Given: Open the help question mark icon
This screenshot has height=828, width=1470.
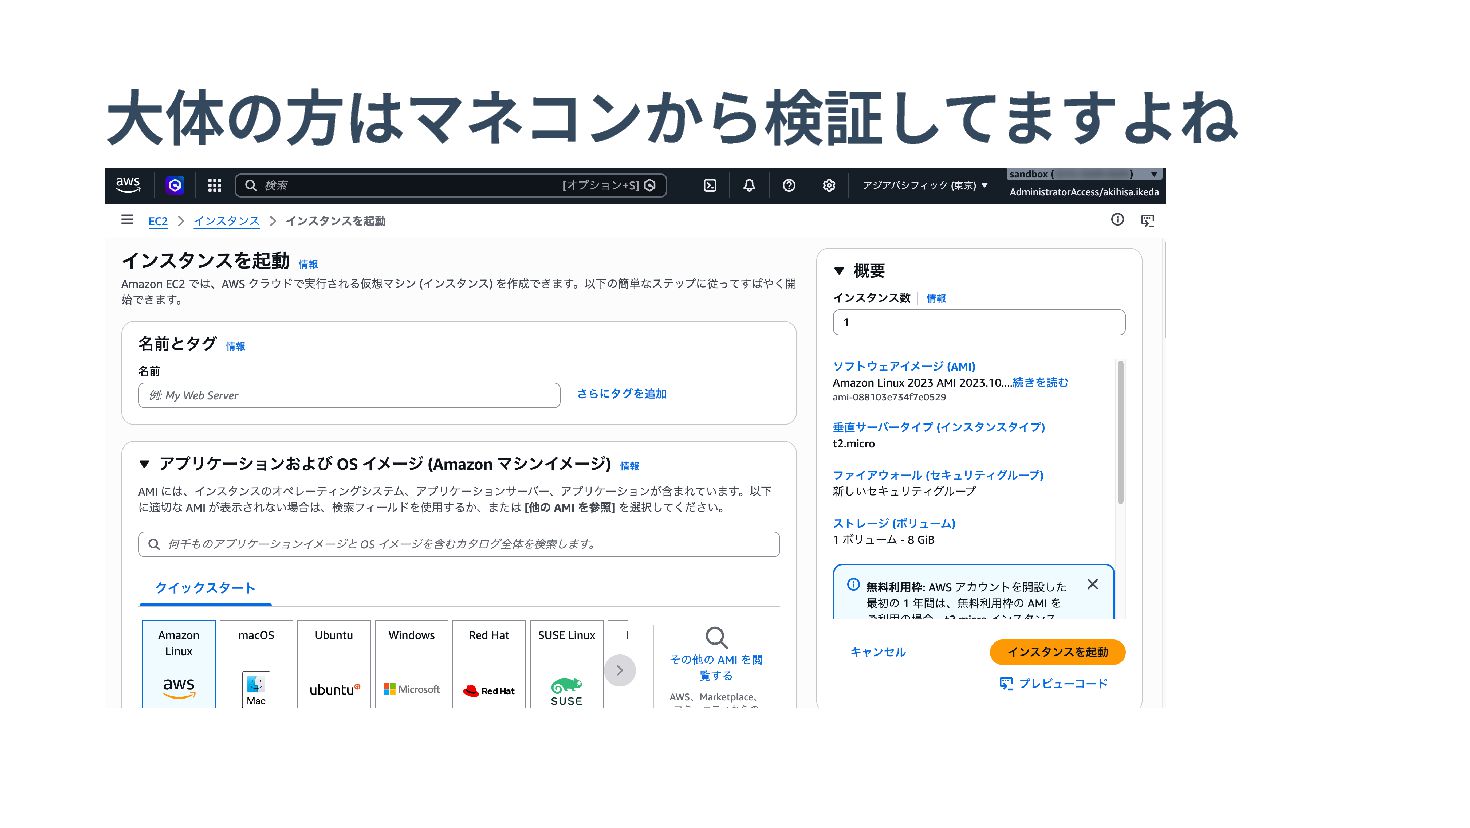Looking at the screenshot, I should coord(789,185).
